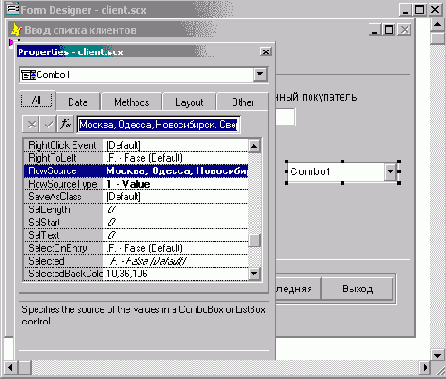Viewport: 446px width, 379px height.
Task: Click the up arrow of properties list scrollbar
Action: pos(254,146)
